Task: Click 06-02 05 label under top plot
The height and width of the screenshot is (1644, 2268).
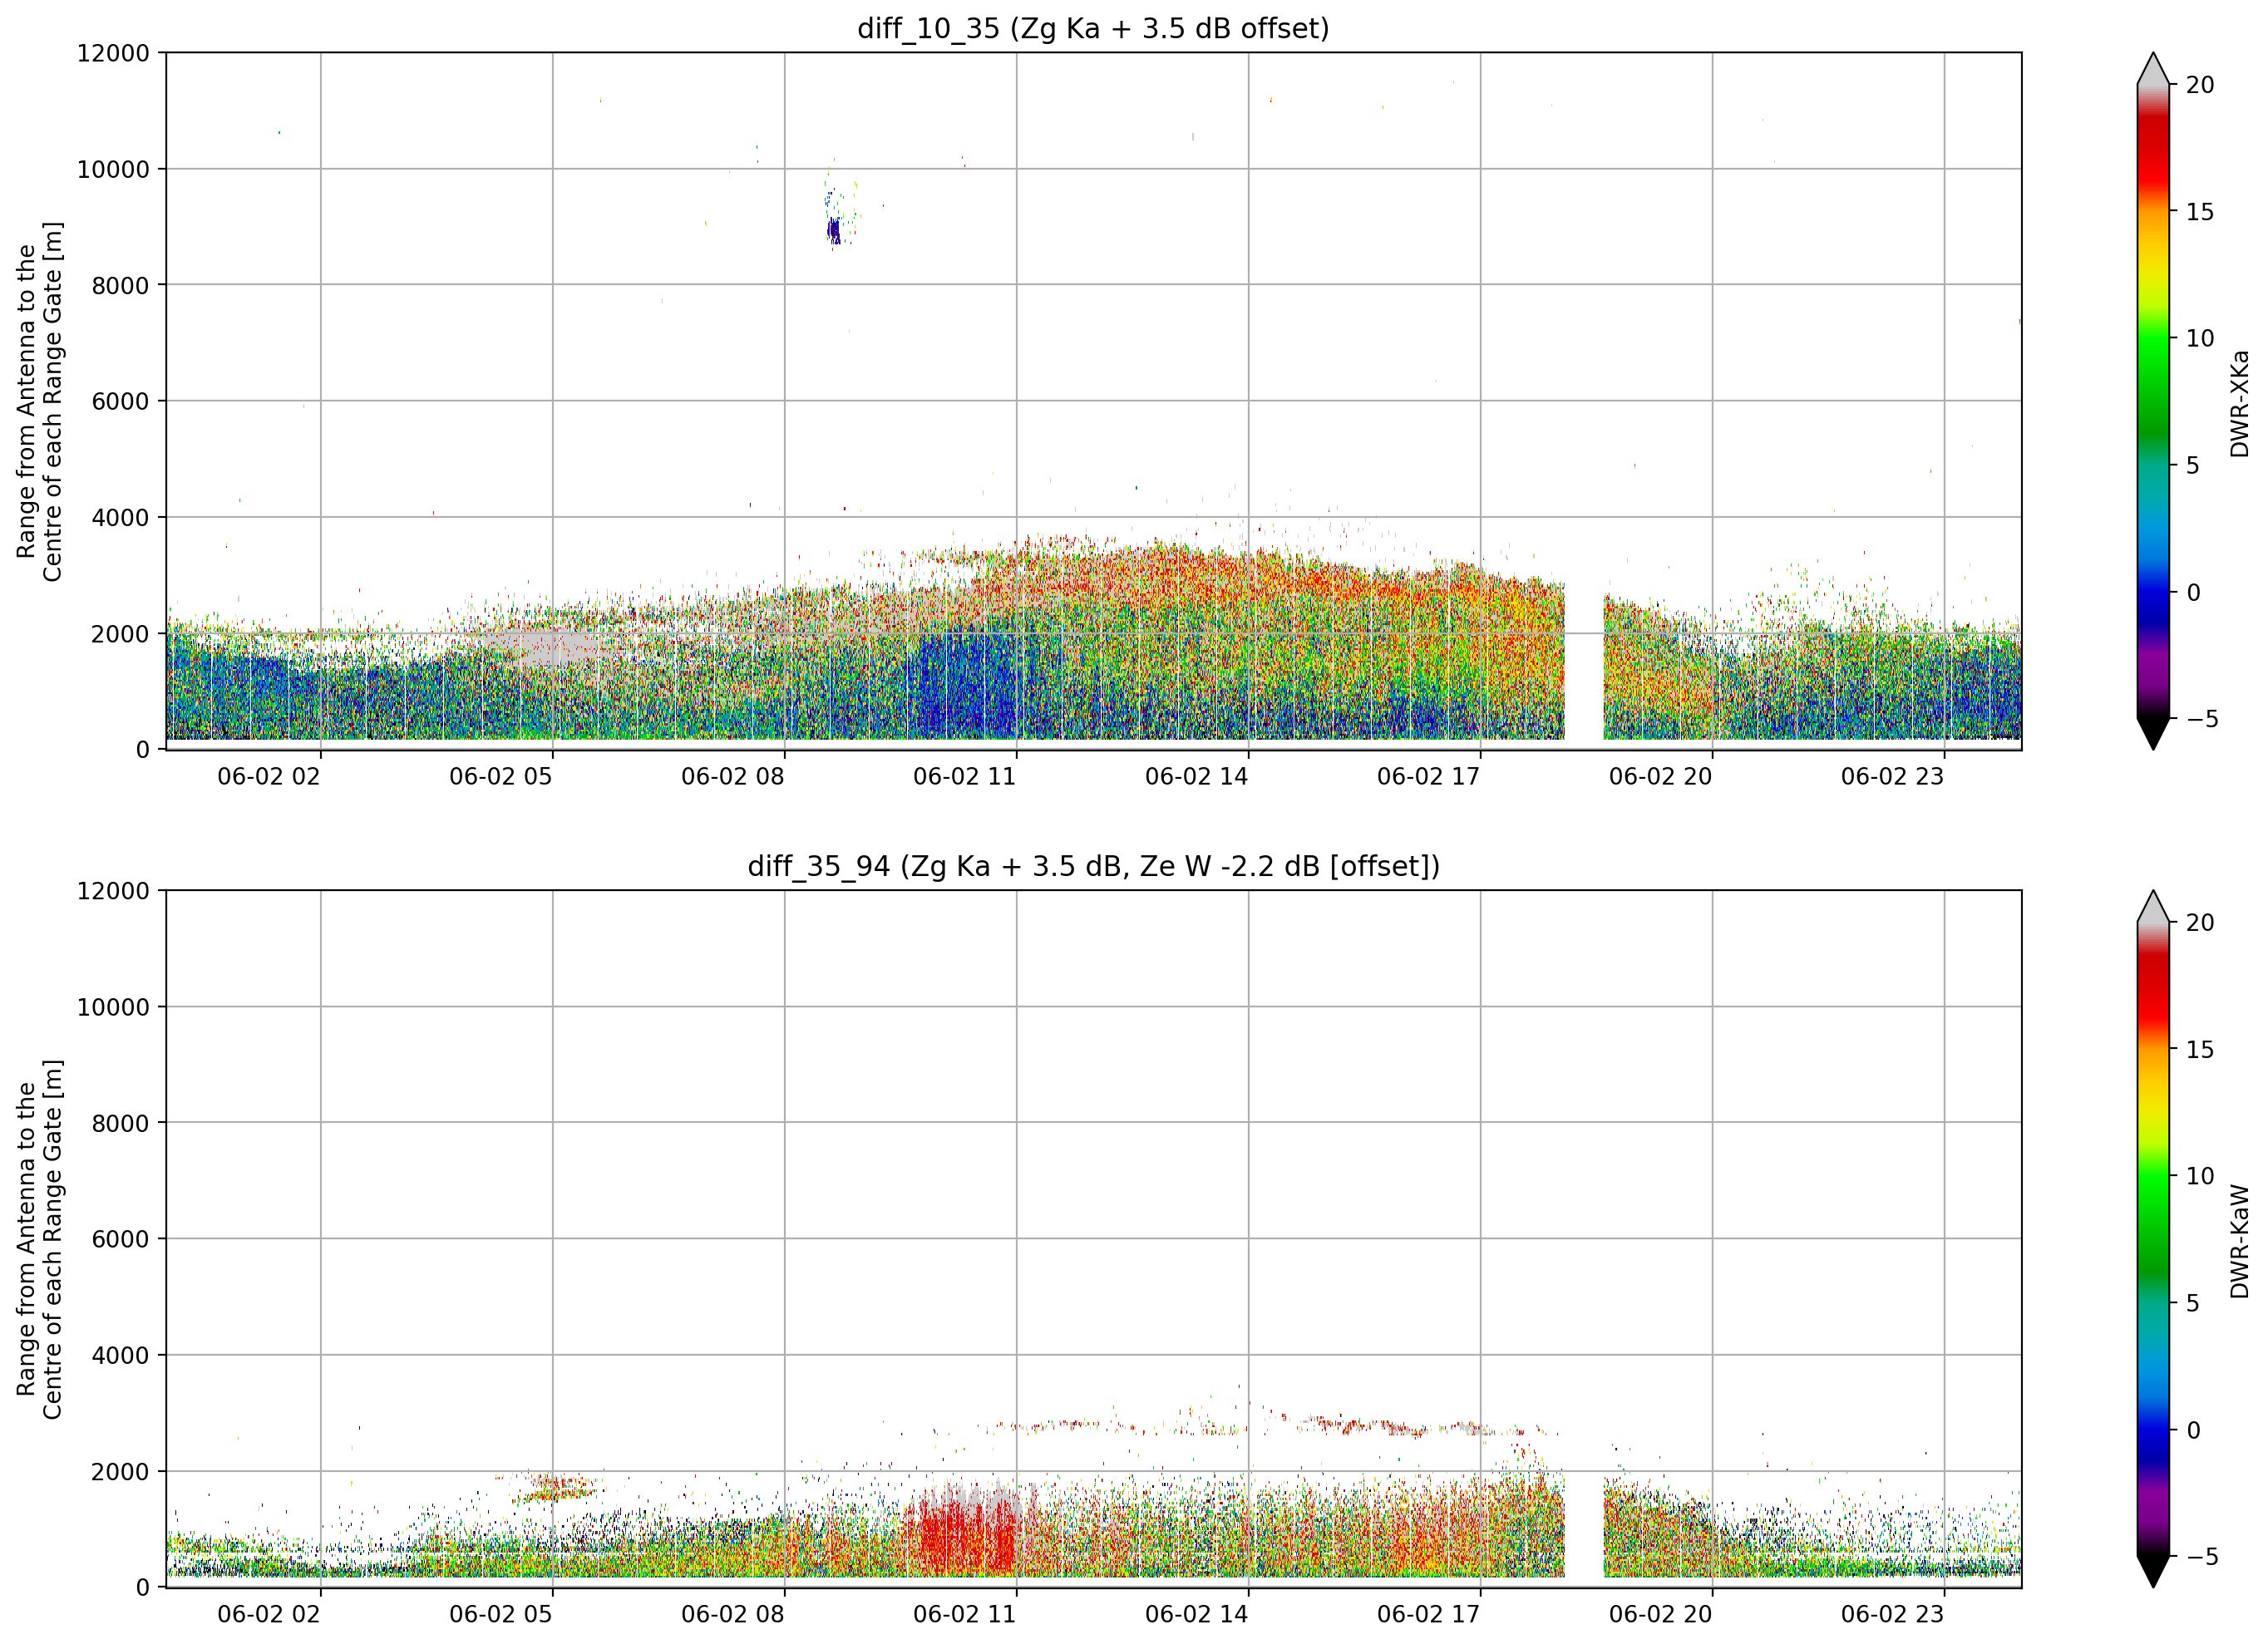Action: click(501, 776)
